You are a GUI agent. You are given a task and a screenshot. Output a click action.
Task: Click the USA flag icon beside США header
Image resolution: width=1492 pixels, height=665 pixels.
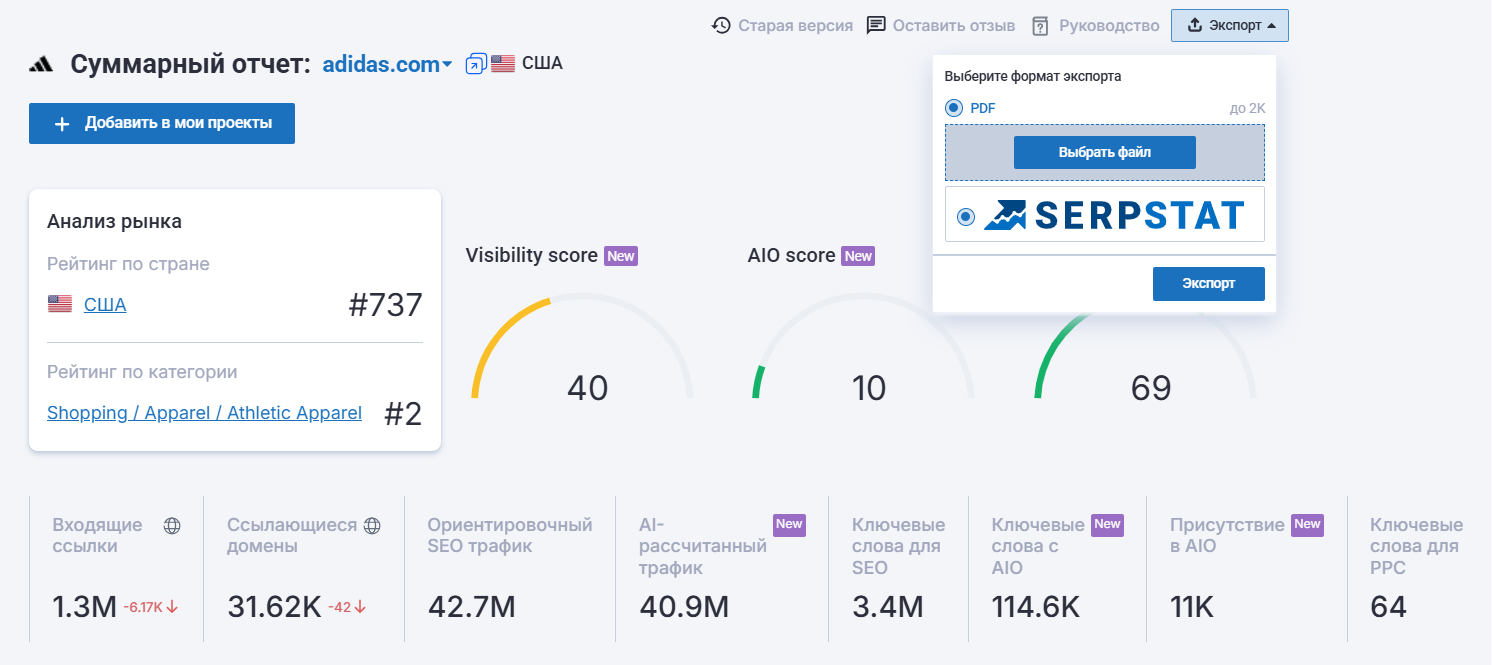[503, 64]
